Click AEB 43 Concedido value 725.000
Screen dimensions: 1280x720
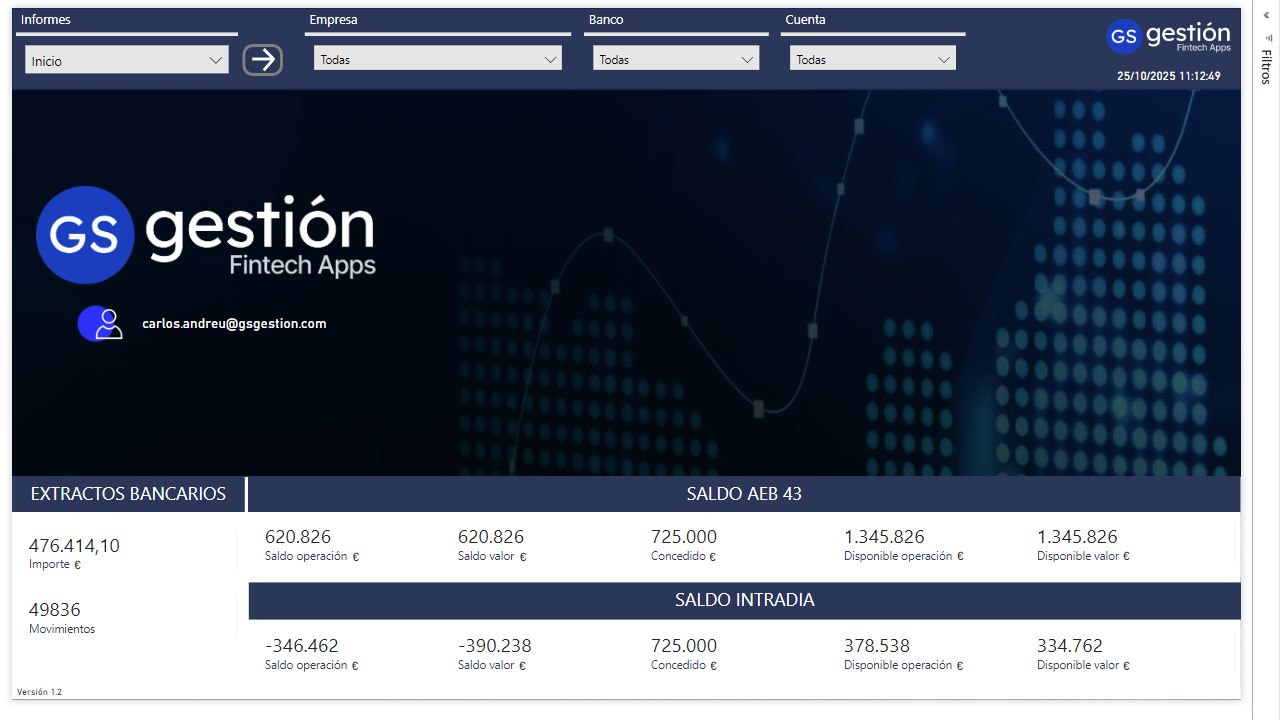(684, 537)
